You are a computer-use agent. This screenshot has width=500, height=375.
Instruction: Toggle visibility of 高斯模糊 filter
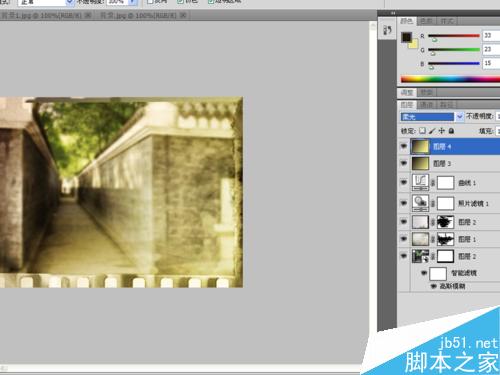434,286
